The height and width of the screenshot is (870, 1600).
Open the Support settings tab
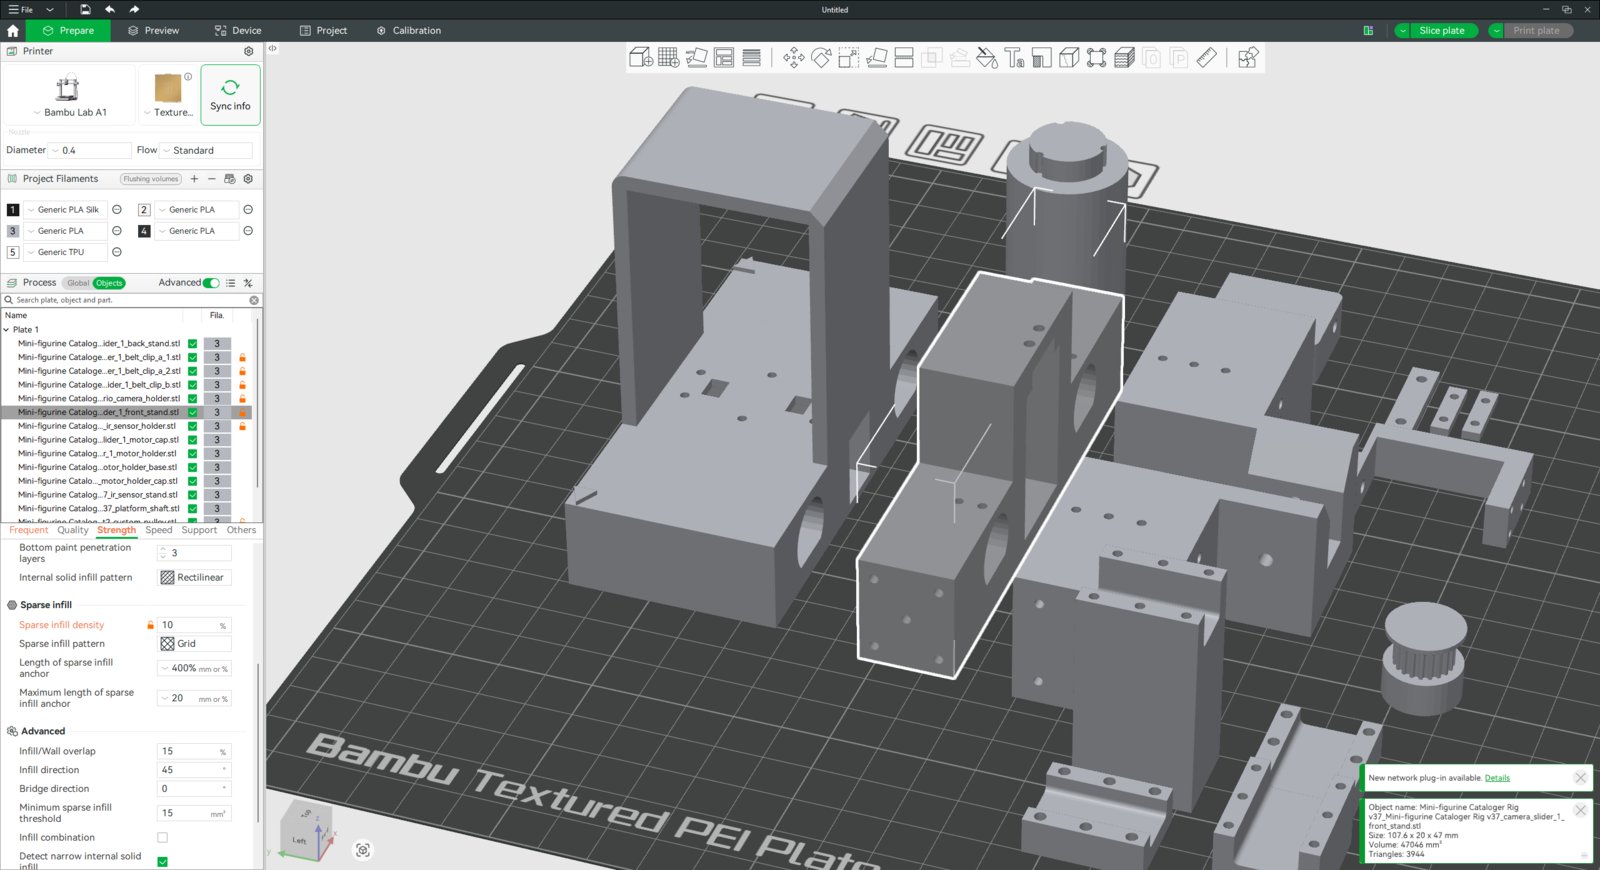coord(199,530)
